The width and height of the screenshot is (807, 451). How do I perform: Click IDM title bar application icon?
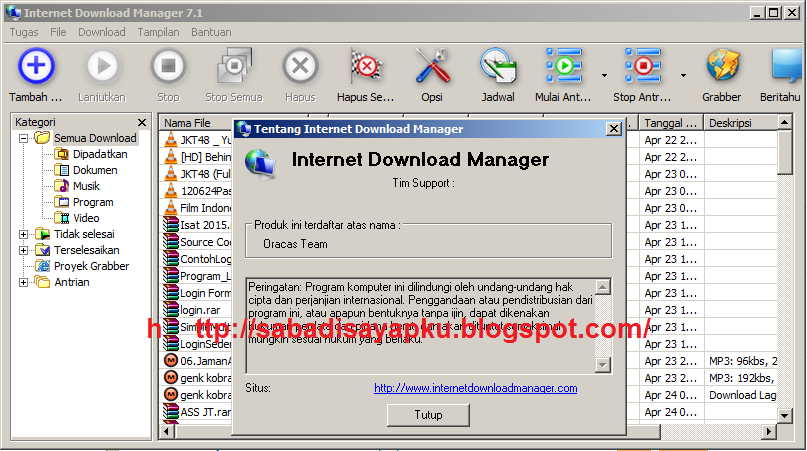coord(13,12)
